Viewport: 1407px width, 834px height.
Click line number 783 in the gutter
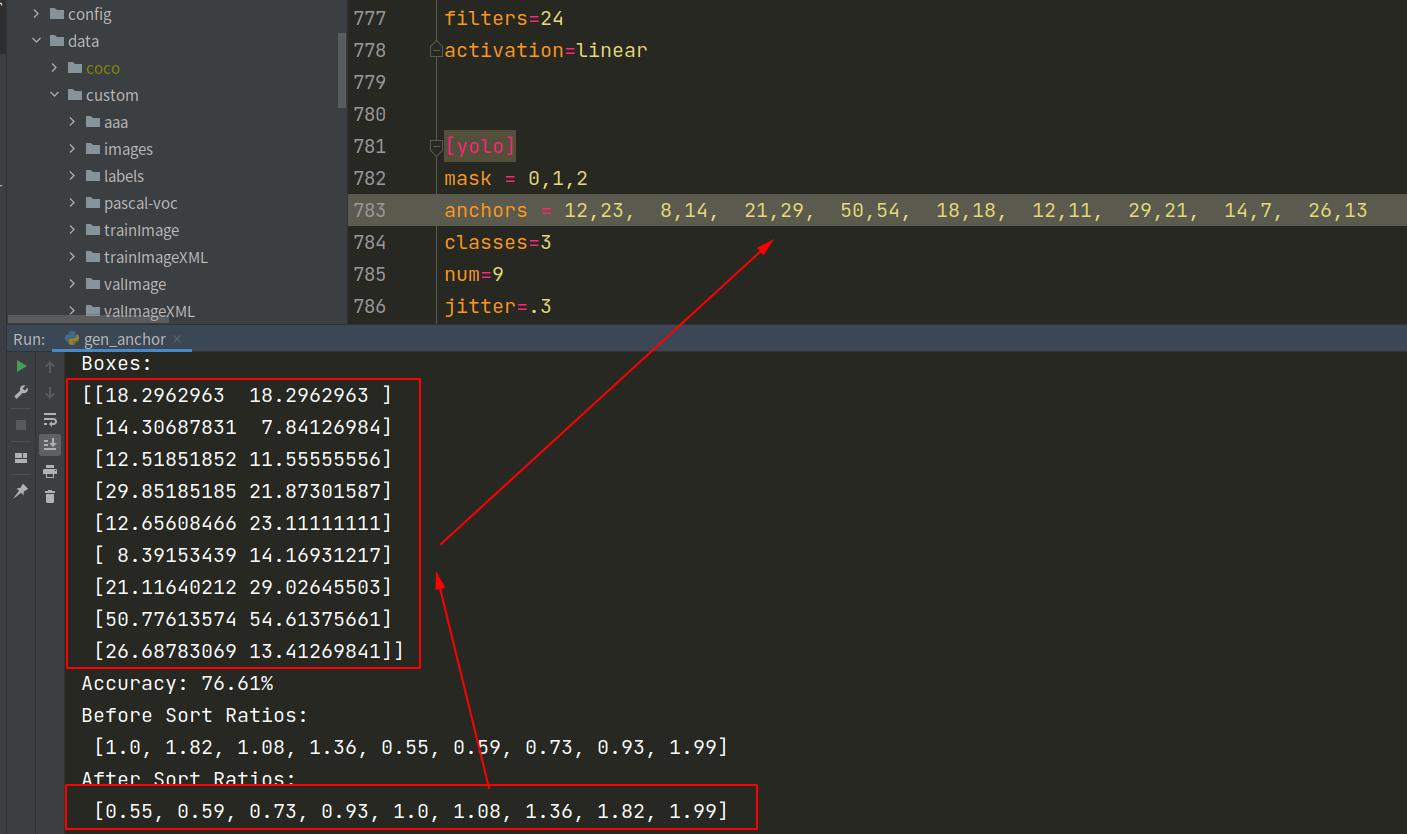370,210
